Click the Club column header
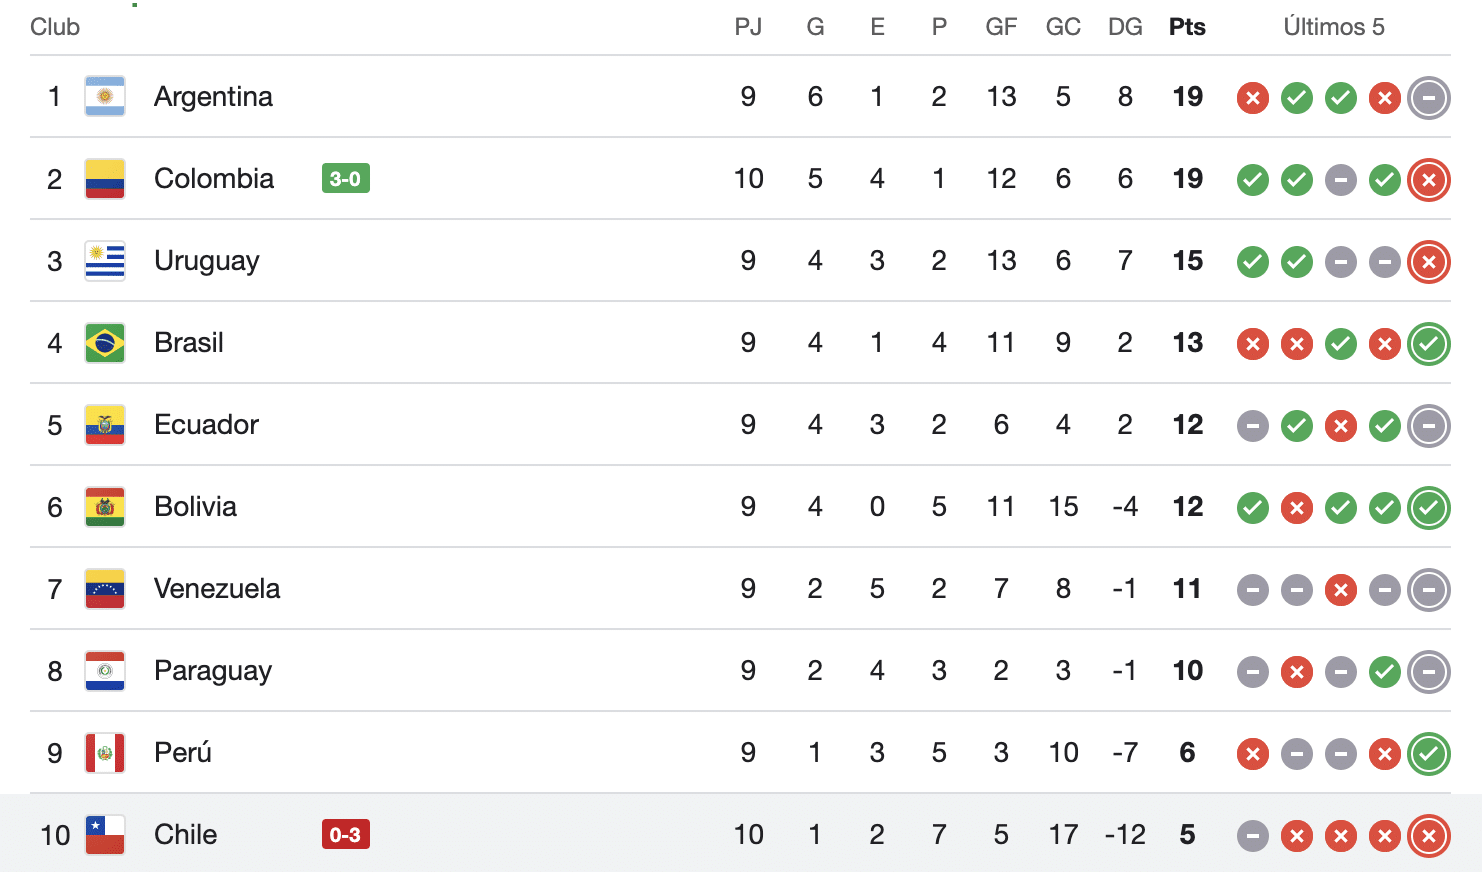This screenshot has height=872, width=1482. [55, 27]
